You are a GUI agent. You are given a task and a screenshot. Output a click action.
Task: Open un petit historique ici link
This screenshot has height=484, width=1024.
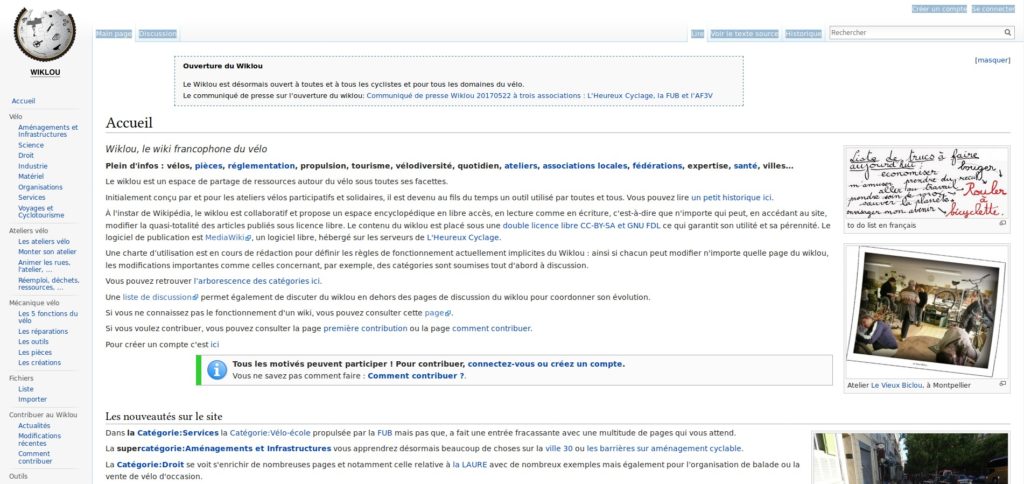731,197
